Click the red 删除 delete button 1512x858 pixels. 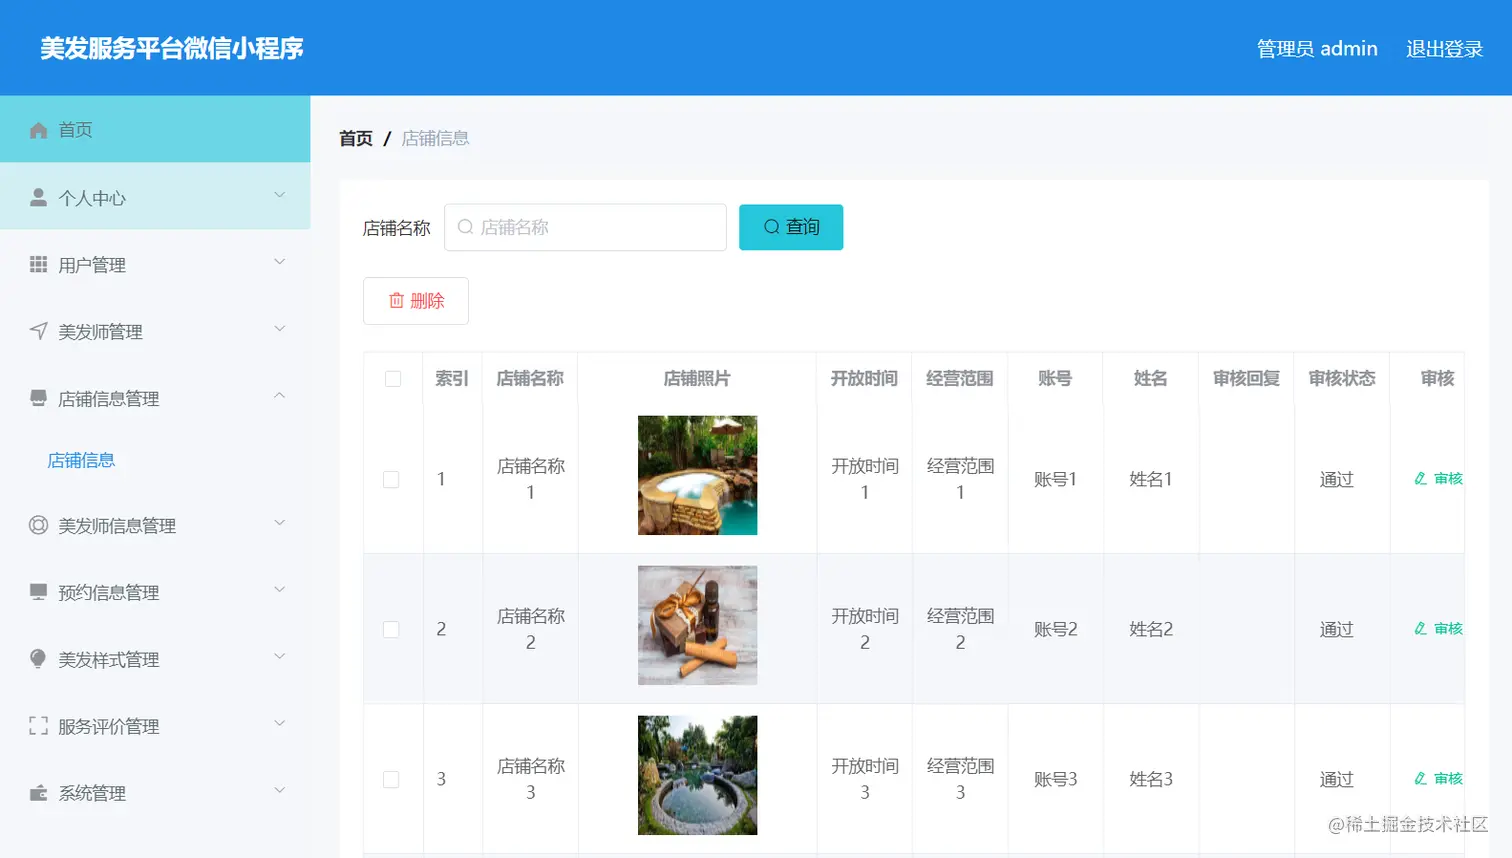click(416, 301)
